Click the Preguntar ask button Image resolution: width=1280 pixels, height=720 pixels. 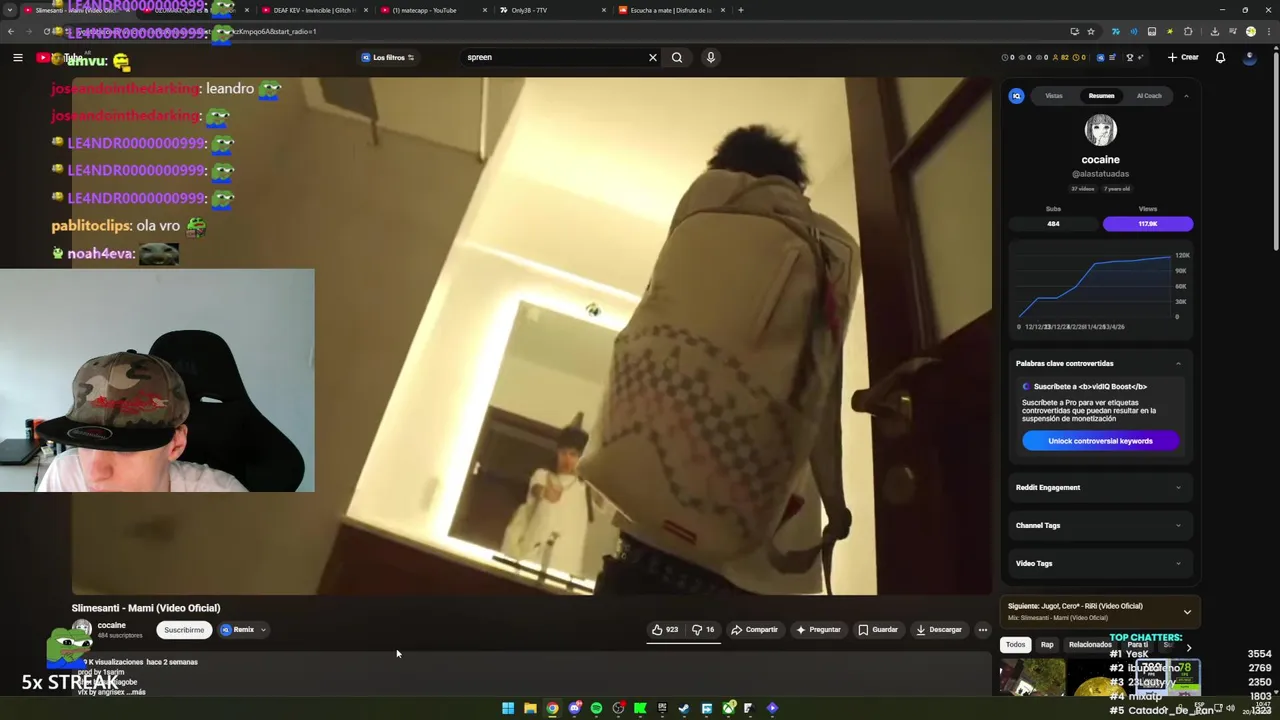(x=819, y=630)
